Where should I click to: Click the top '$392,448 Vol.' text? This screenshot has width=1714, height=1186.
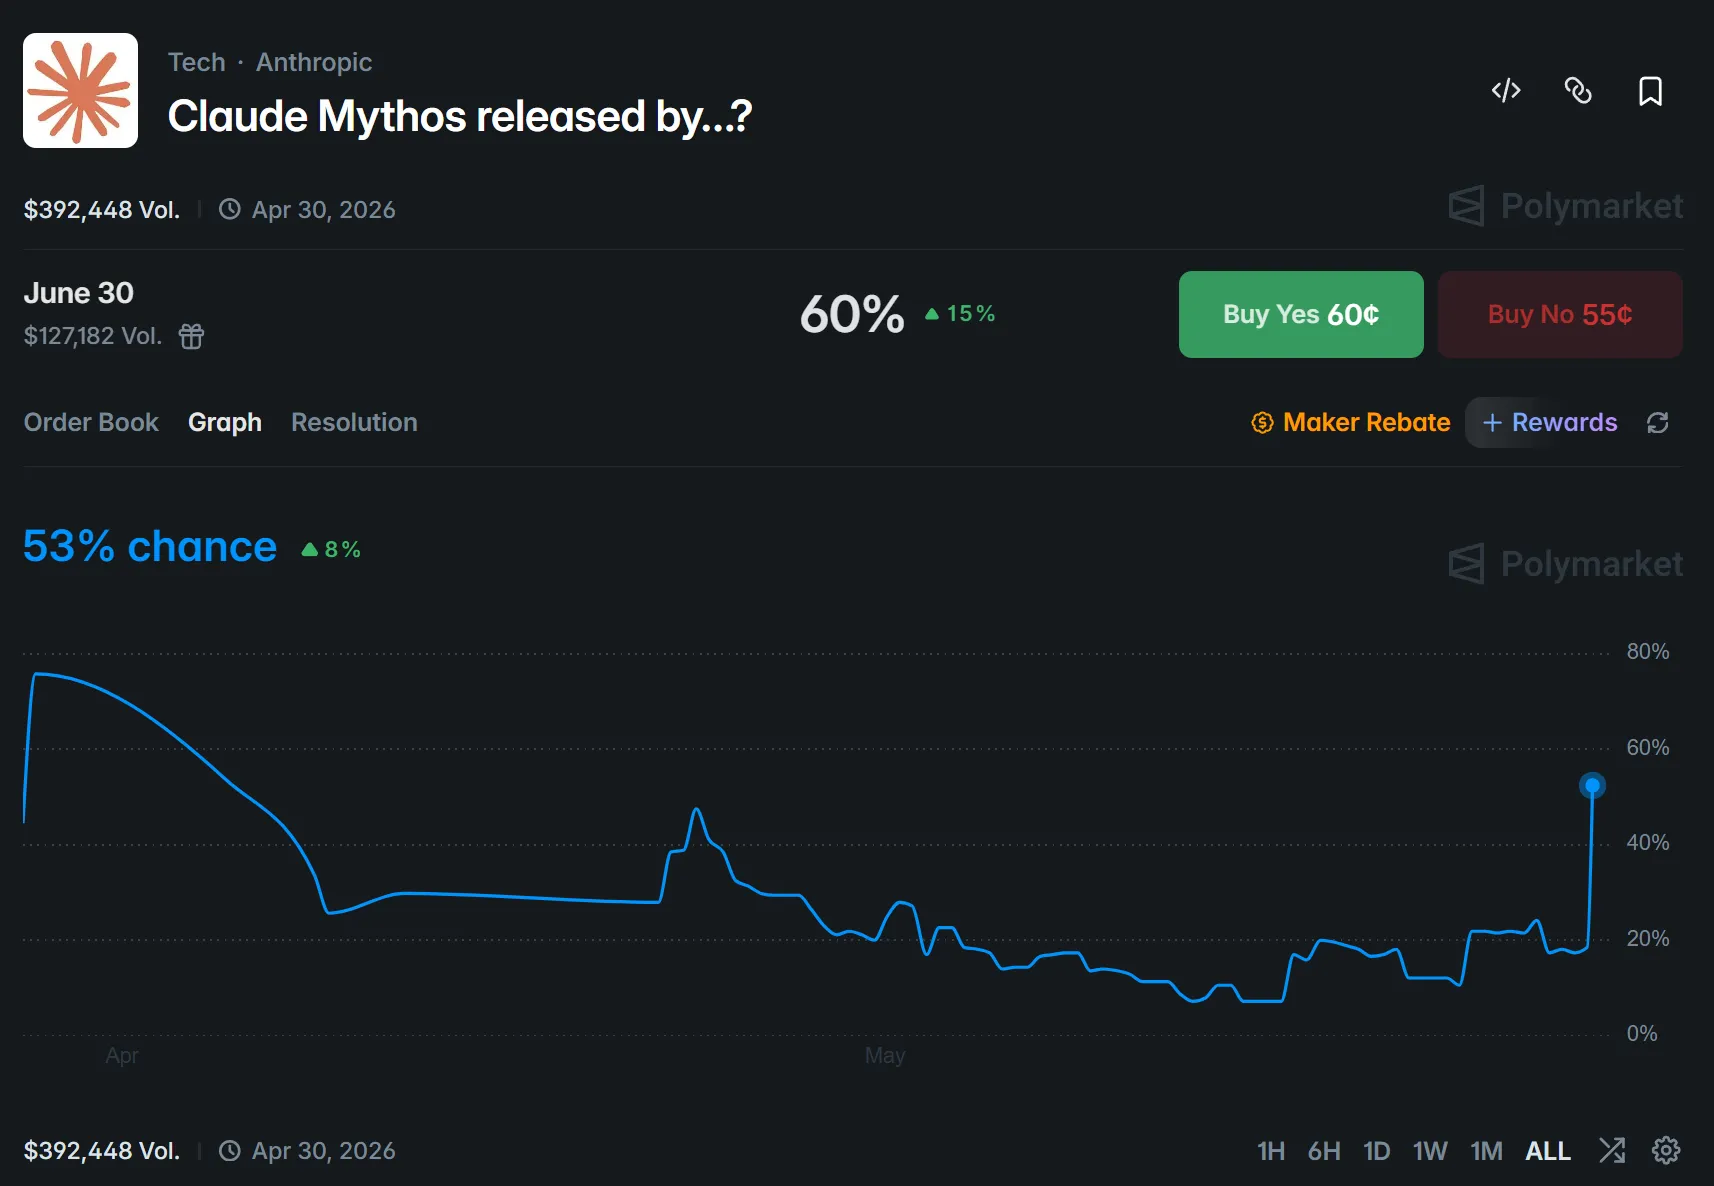tap(102, 210)
